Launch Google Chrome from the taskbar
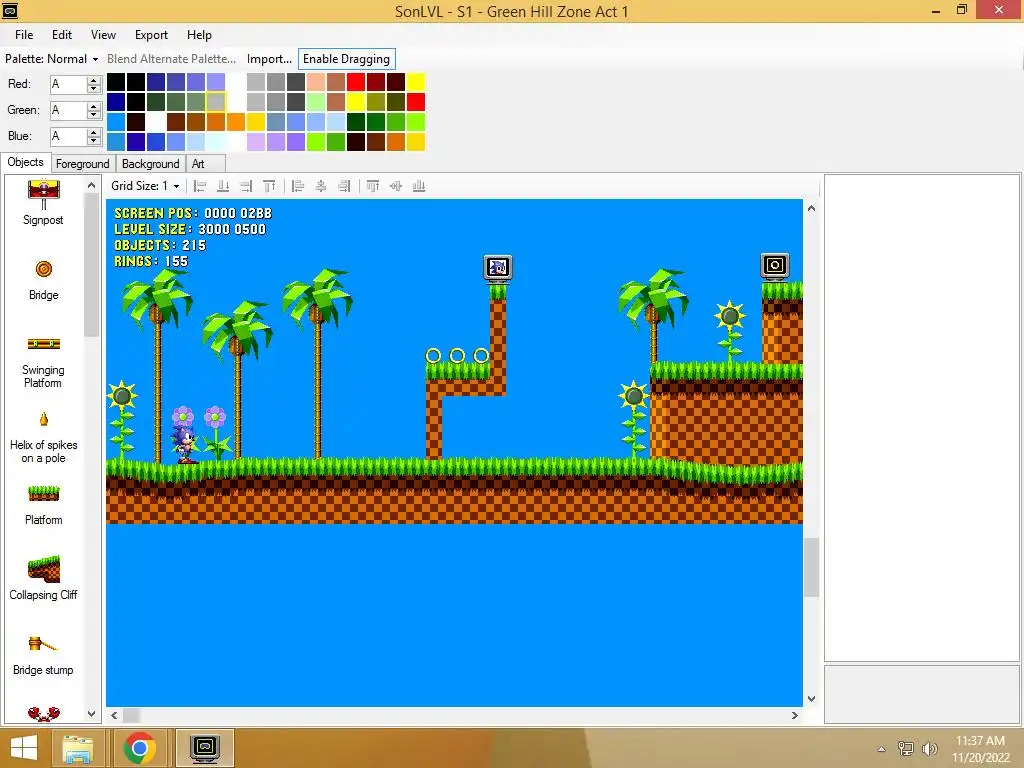1024x768 pixels. click(x=139, y=748)
